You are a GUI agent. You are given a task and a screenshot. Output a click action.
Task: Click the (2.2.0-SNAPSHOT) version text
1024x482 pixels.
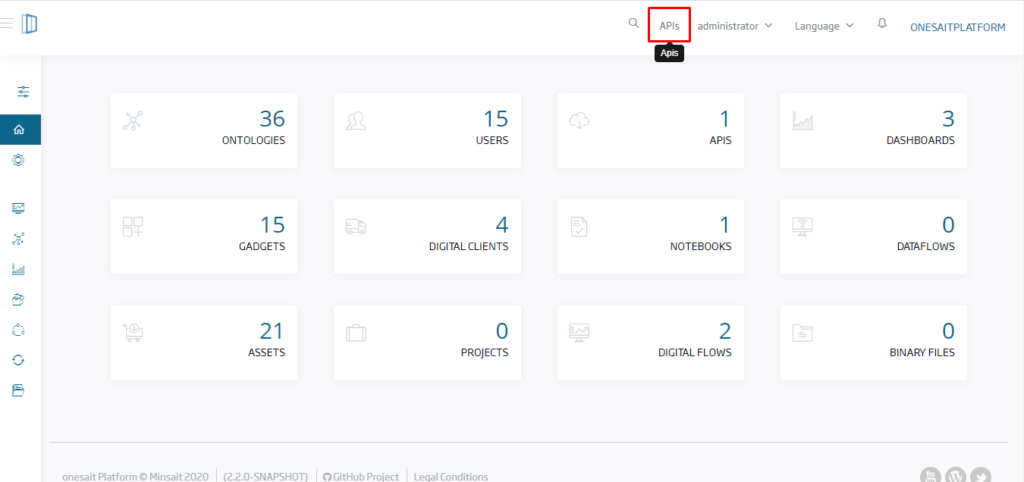(x=266, y=477)
